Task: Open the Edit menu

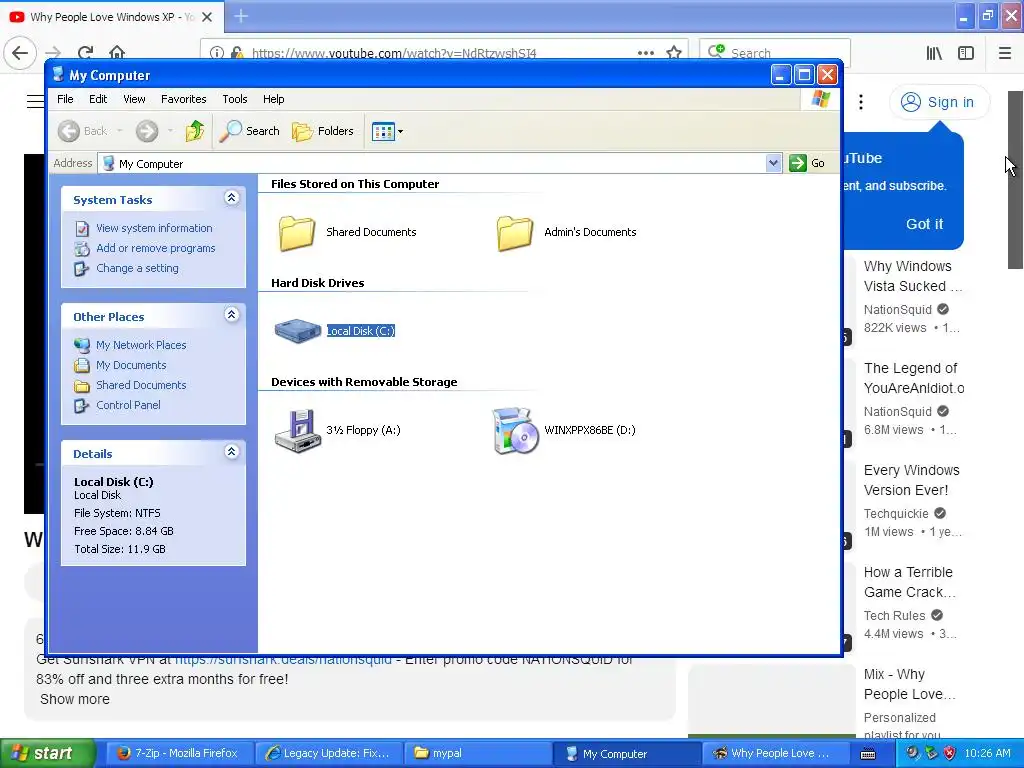Action: (98, 99)
